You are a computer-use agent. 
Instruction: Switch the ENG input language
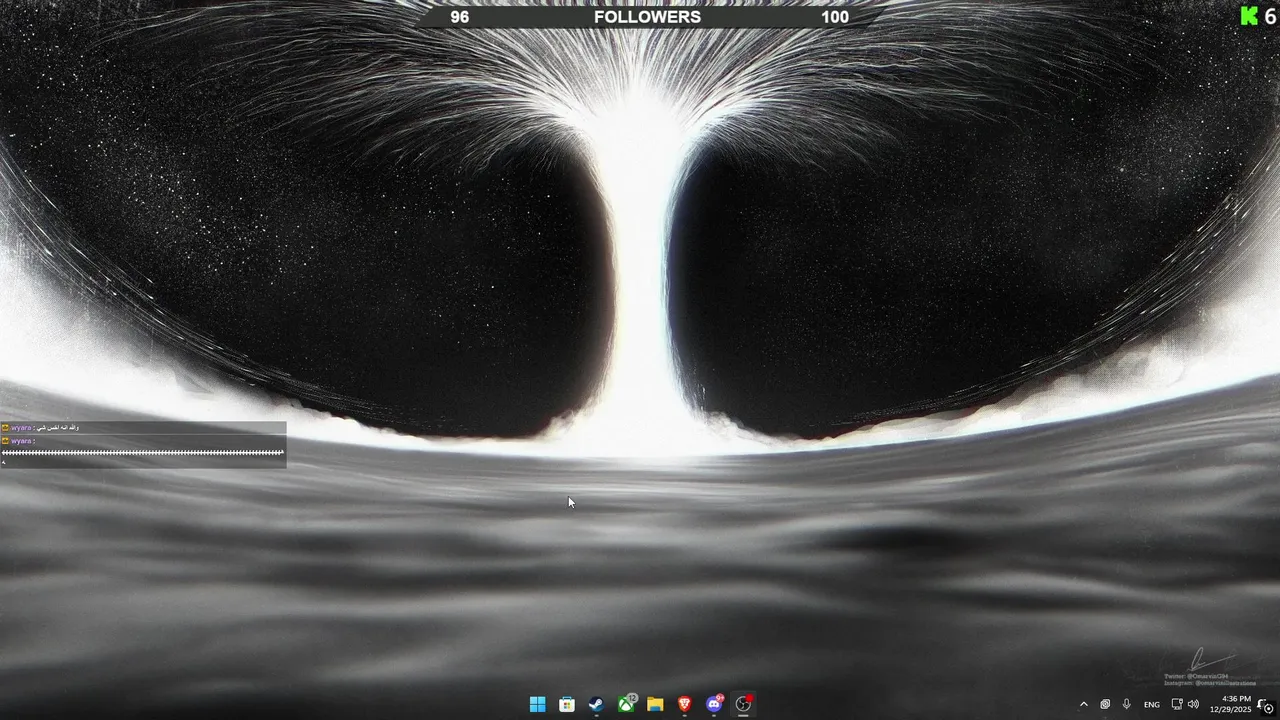pyautogui.click(x=1152, y=704)
